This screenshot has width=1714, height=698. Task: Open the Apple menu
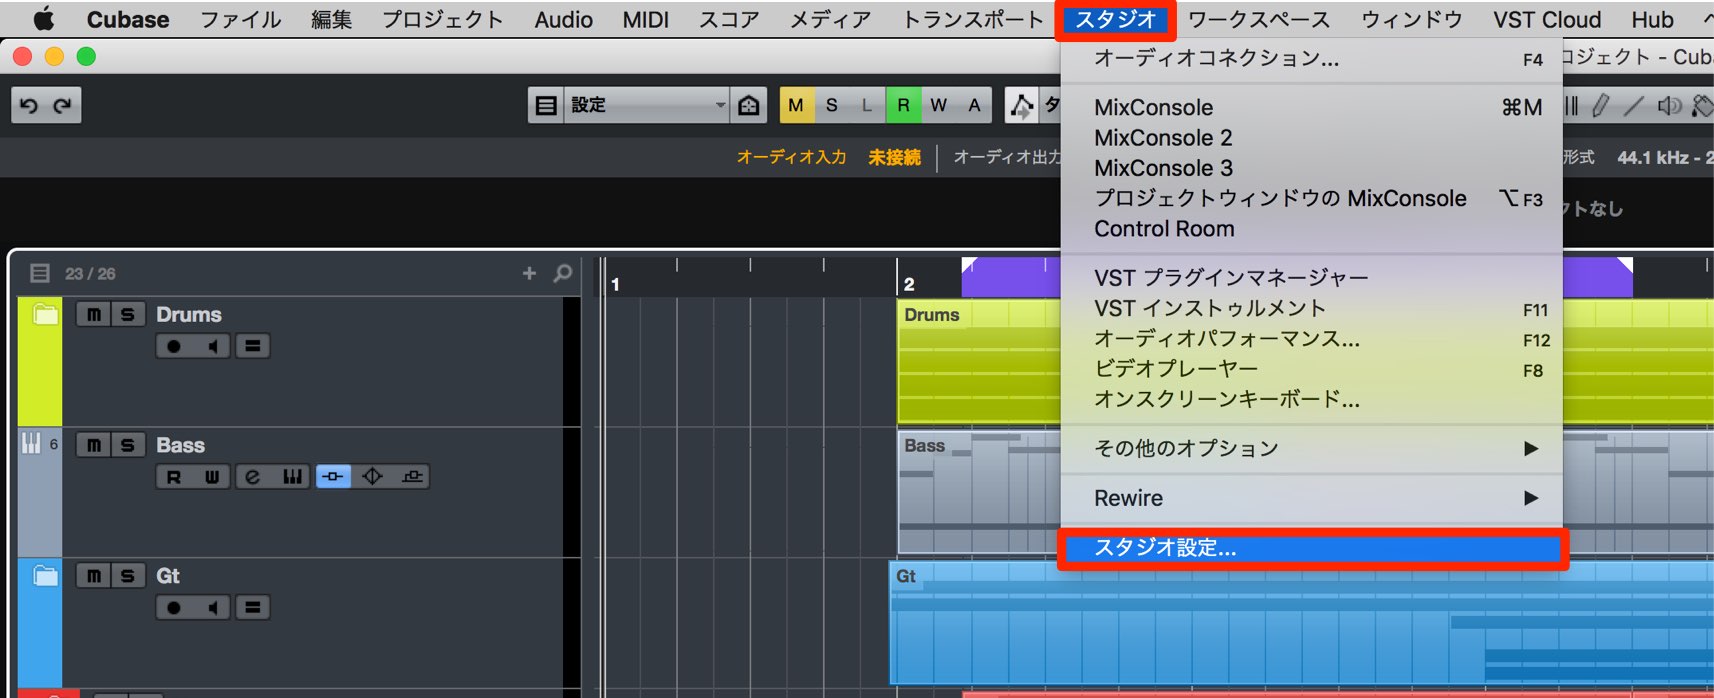43,19
